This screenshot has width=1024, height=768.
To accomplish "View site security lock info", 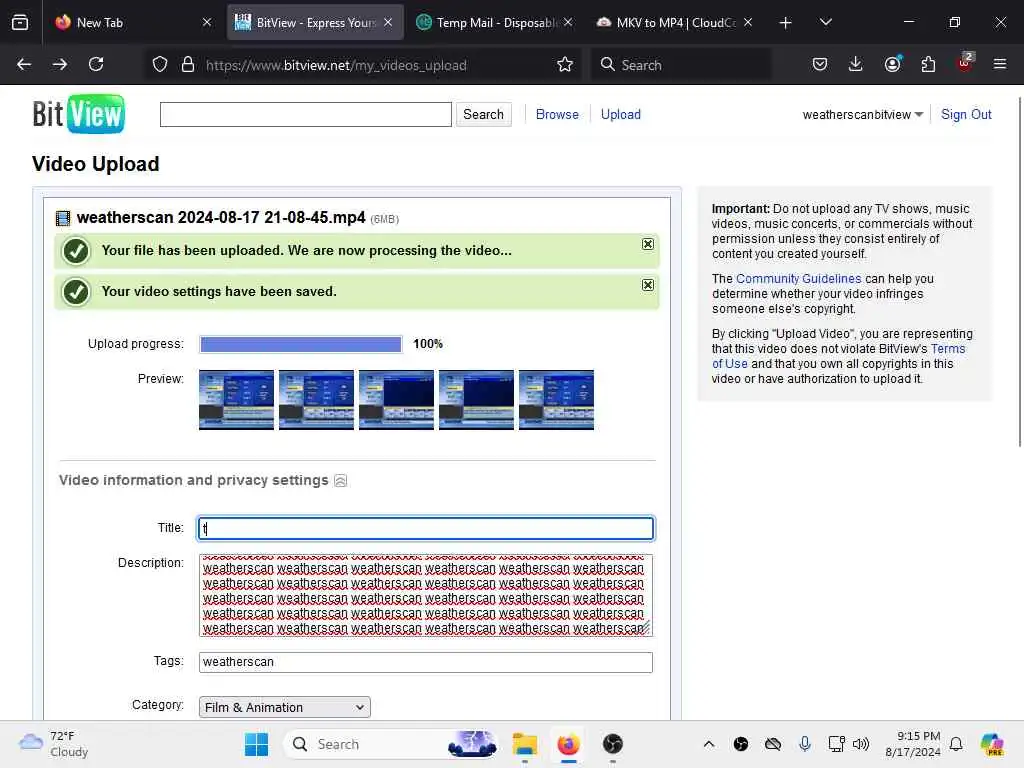I will tap(188, 65).
